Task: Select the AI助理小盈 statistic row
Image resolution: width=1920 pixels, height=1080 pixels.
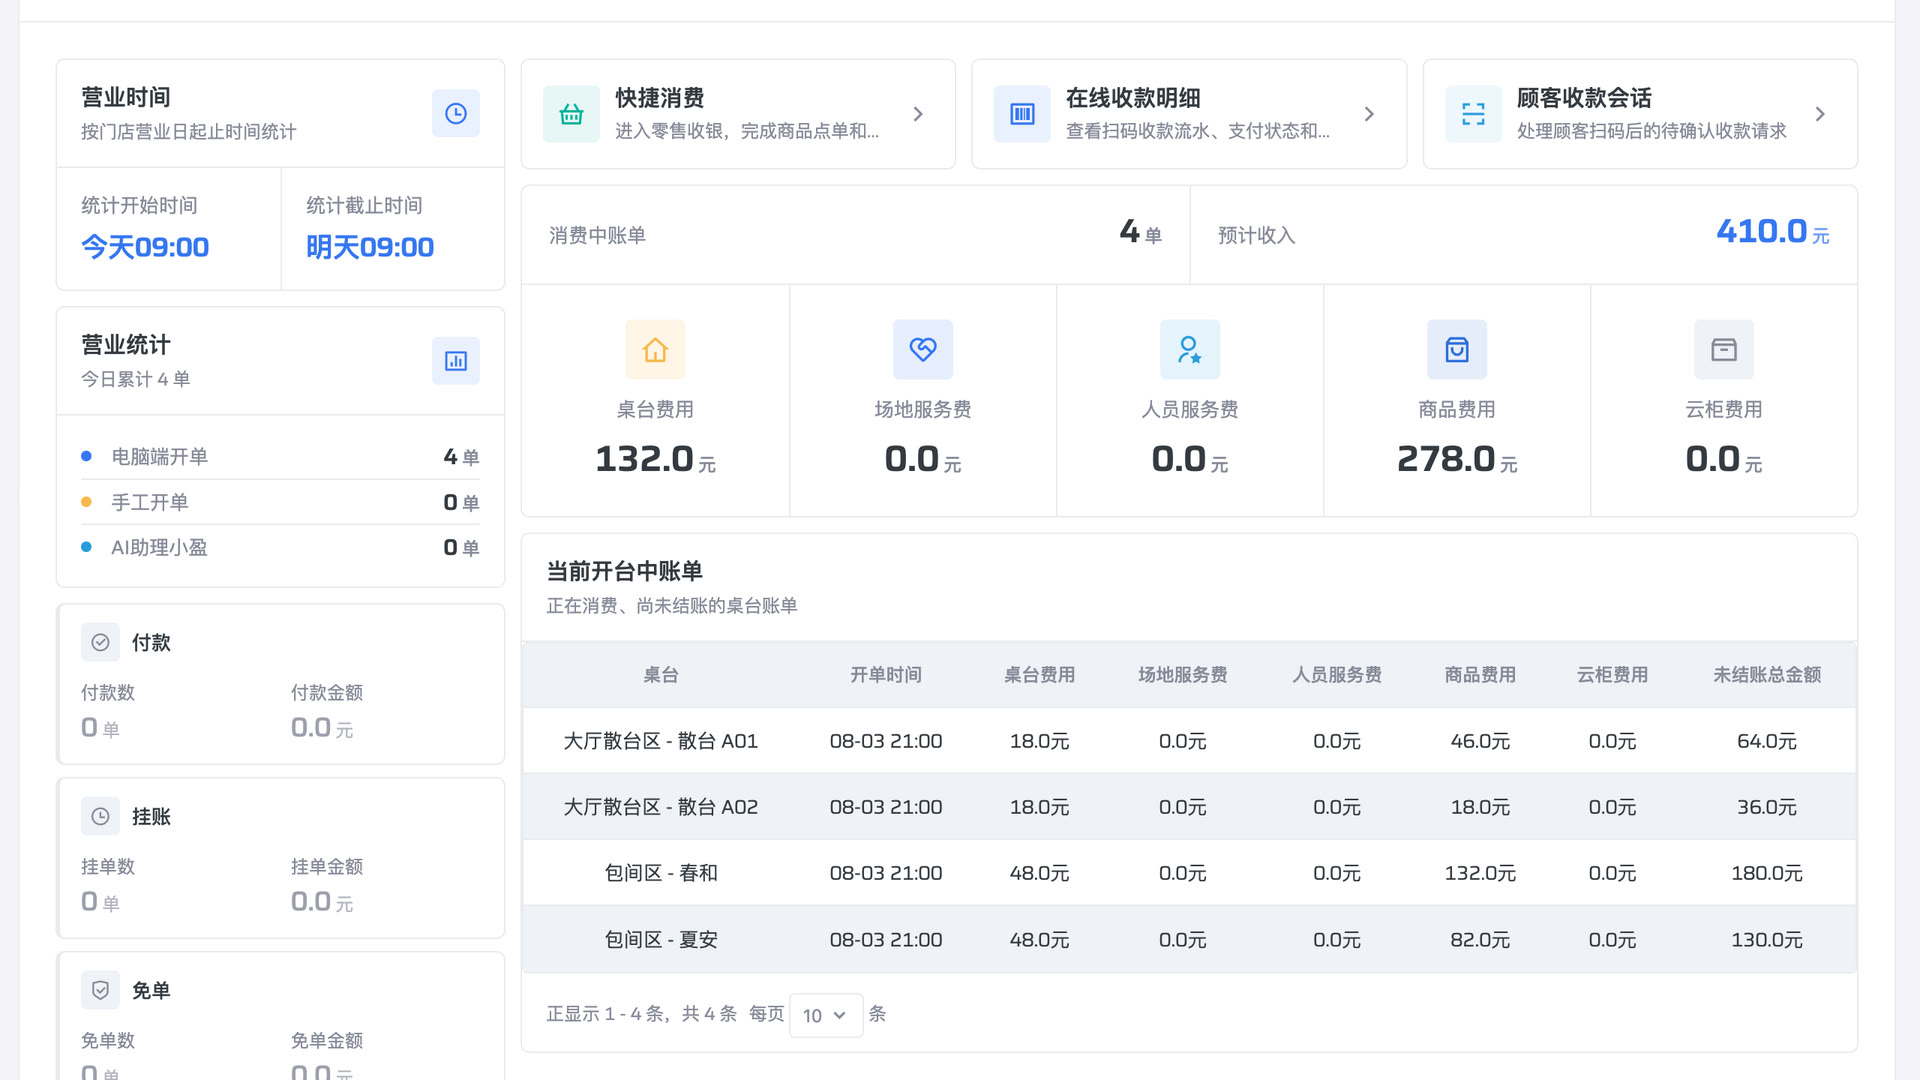Action: coord(280,548)
